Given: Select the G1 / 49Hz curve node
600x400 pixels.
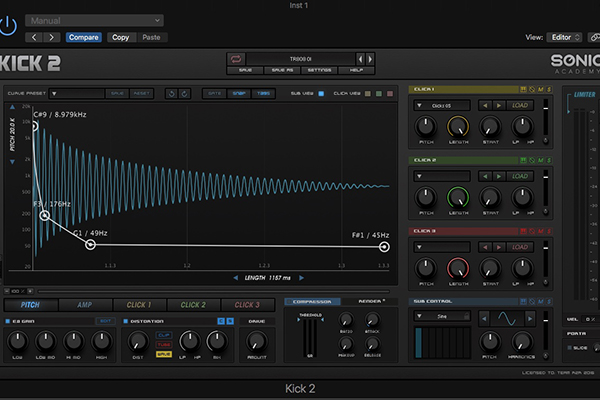Looking at the screenshot, I should coord(90,244).
